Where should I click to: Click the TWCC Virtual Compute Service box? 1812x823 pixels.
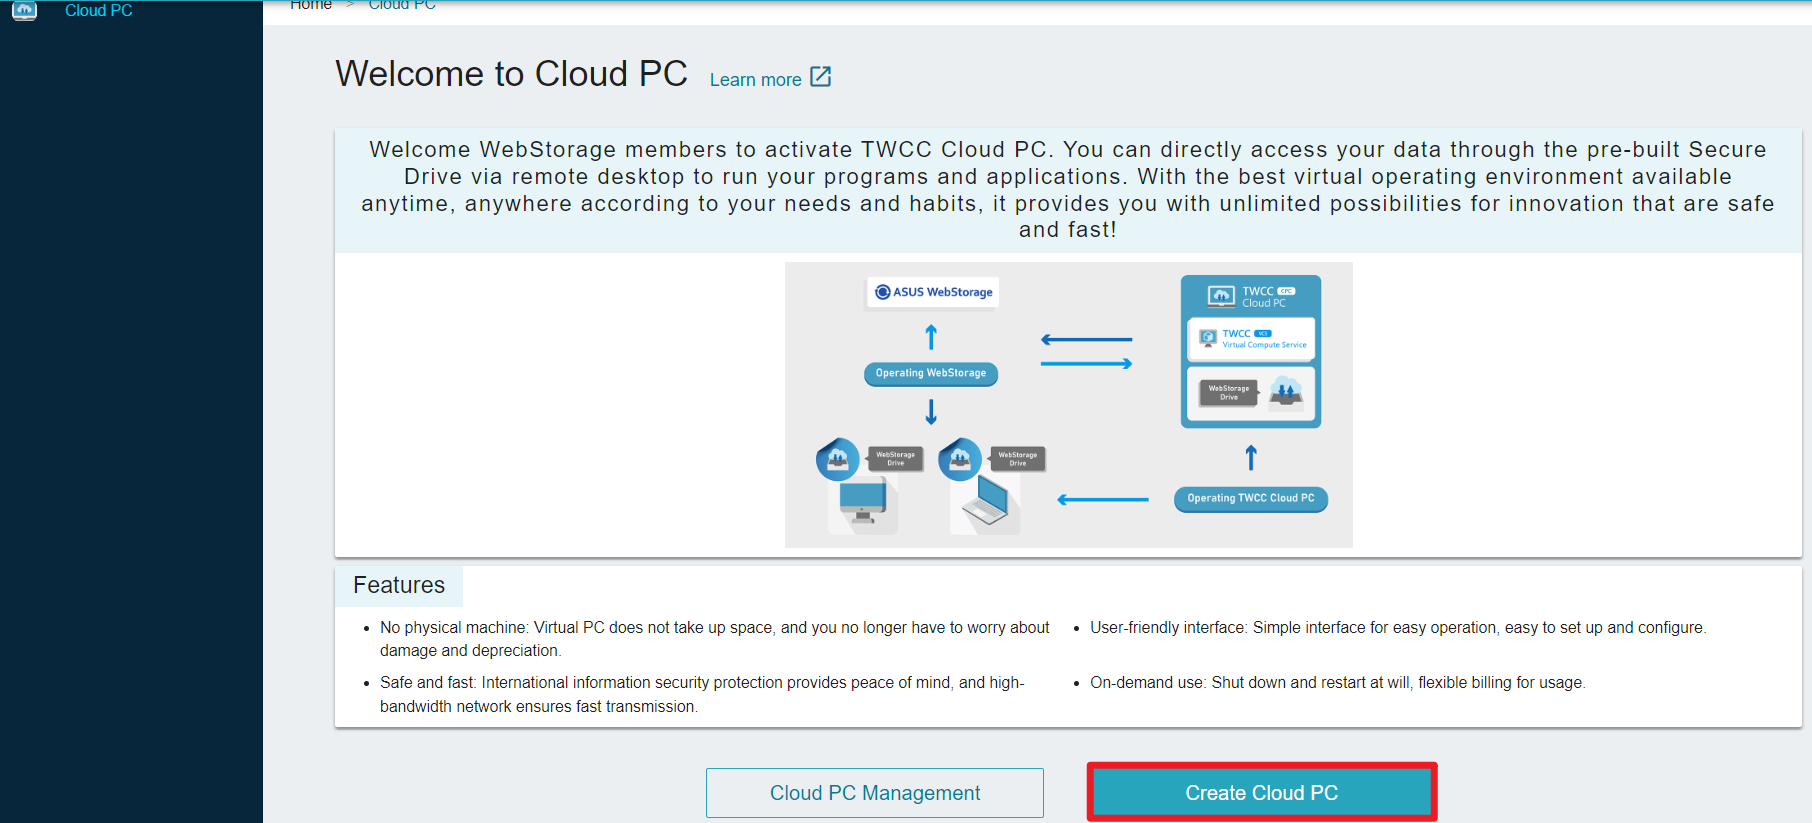[1251, 339]
